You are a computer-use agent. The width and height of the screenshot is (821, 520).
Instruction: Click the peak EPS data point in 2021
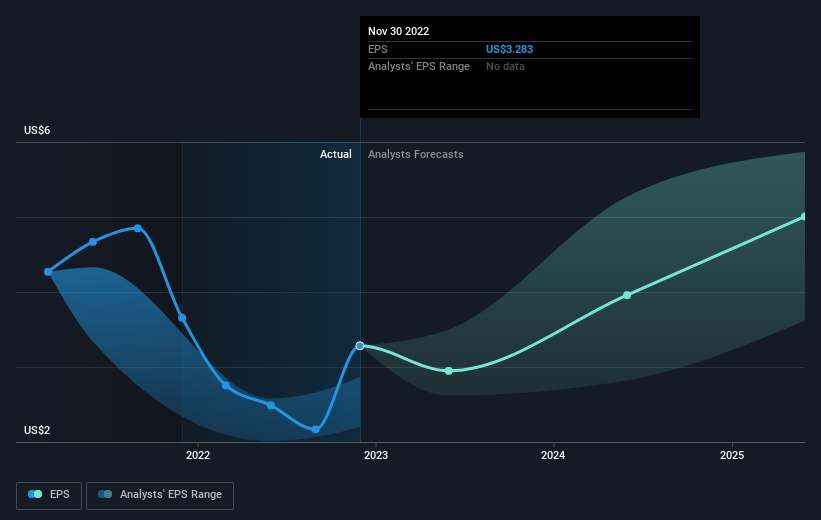click(138, 228)
